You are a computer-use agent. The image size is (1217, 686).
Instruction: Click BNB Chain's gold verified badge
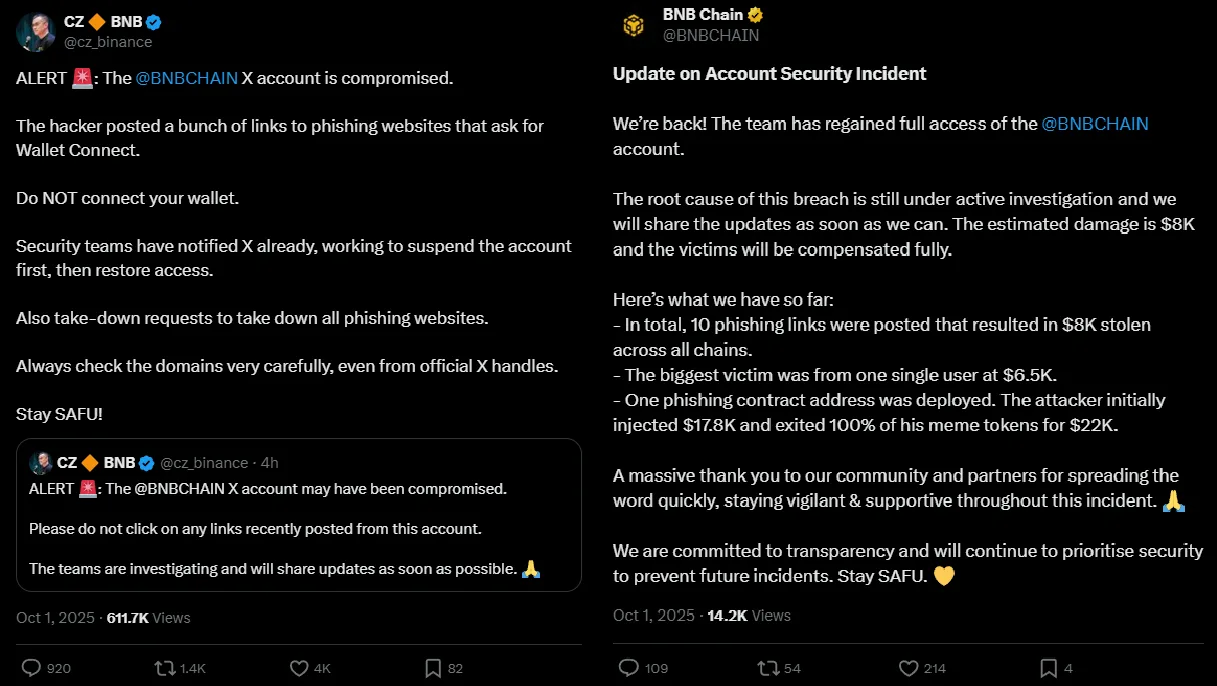click(x=756, y=15)
